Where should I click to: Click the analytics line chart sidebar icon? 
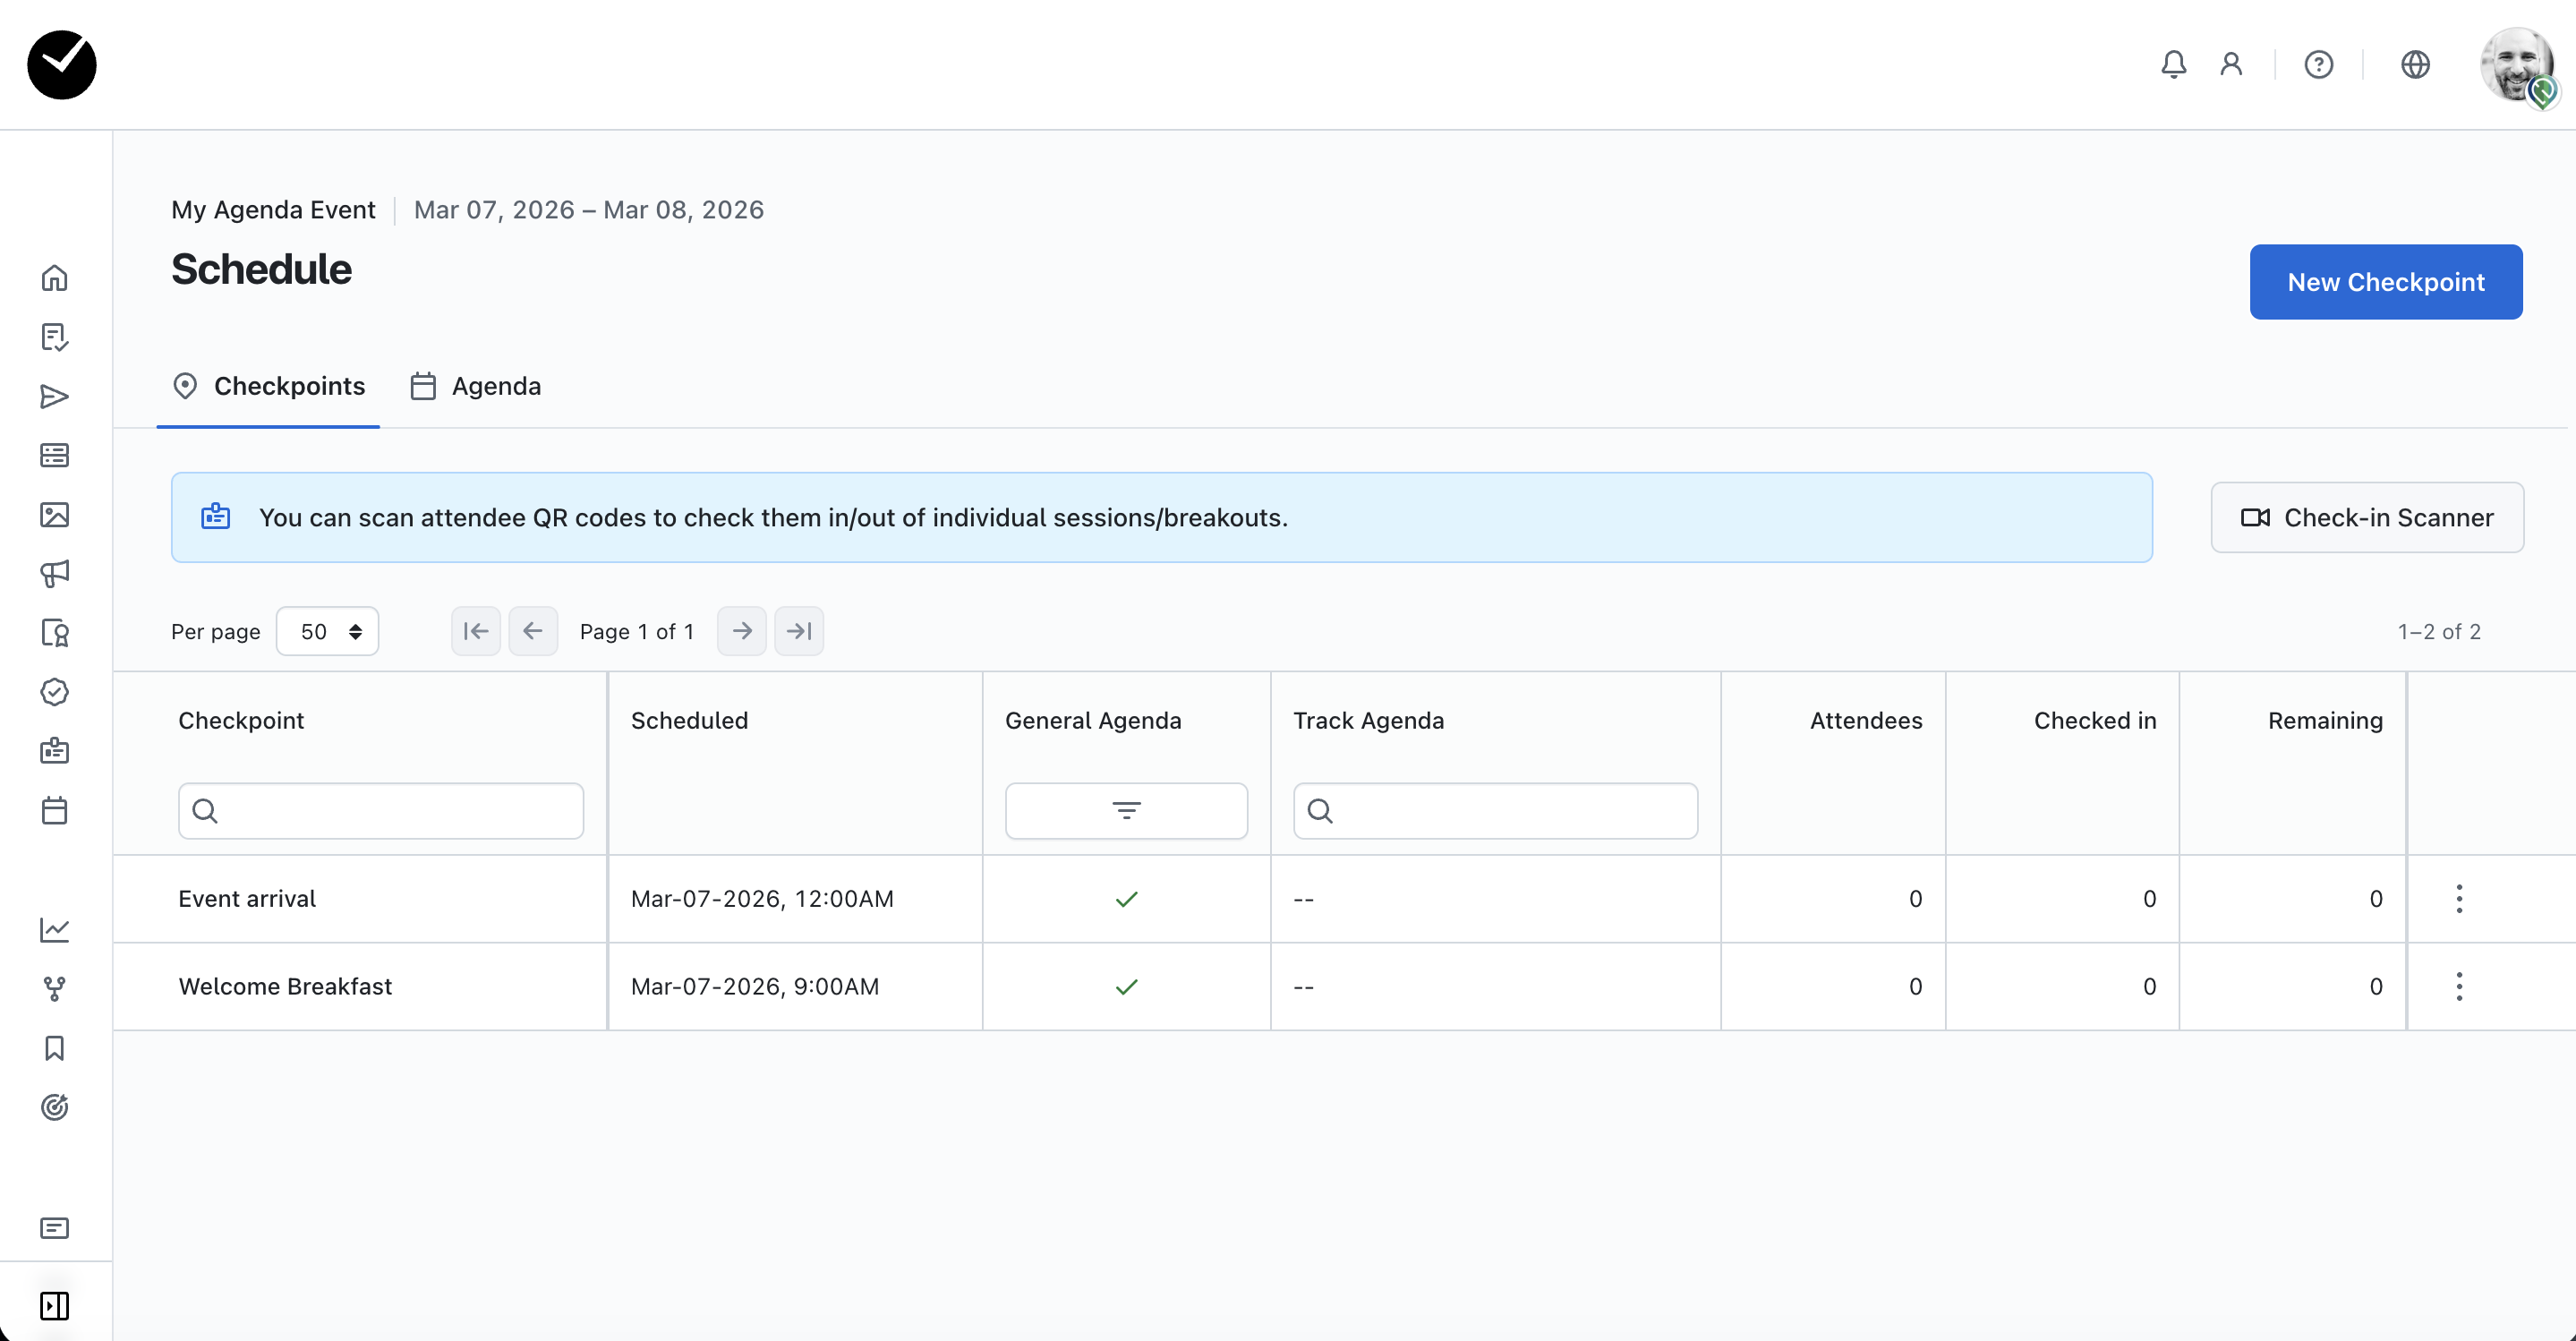[x=55, y=930]
